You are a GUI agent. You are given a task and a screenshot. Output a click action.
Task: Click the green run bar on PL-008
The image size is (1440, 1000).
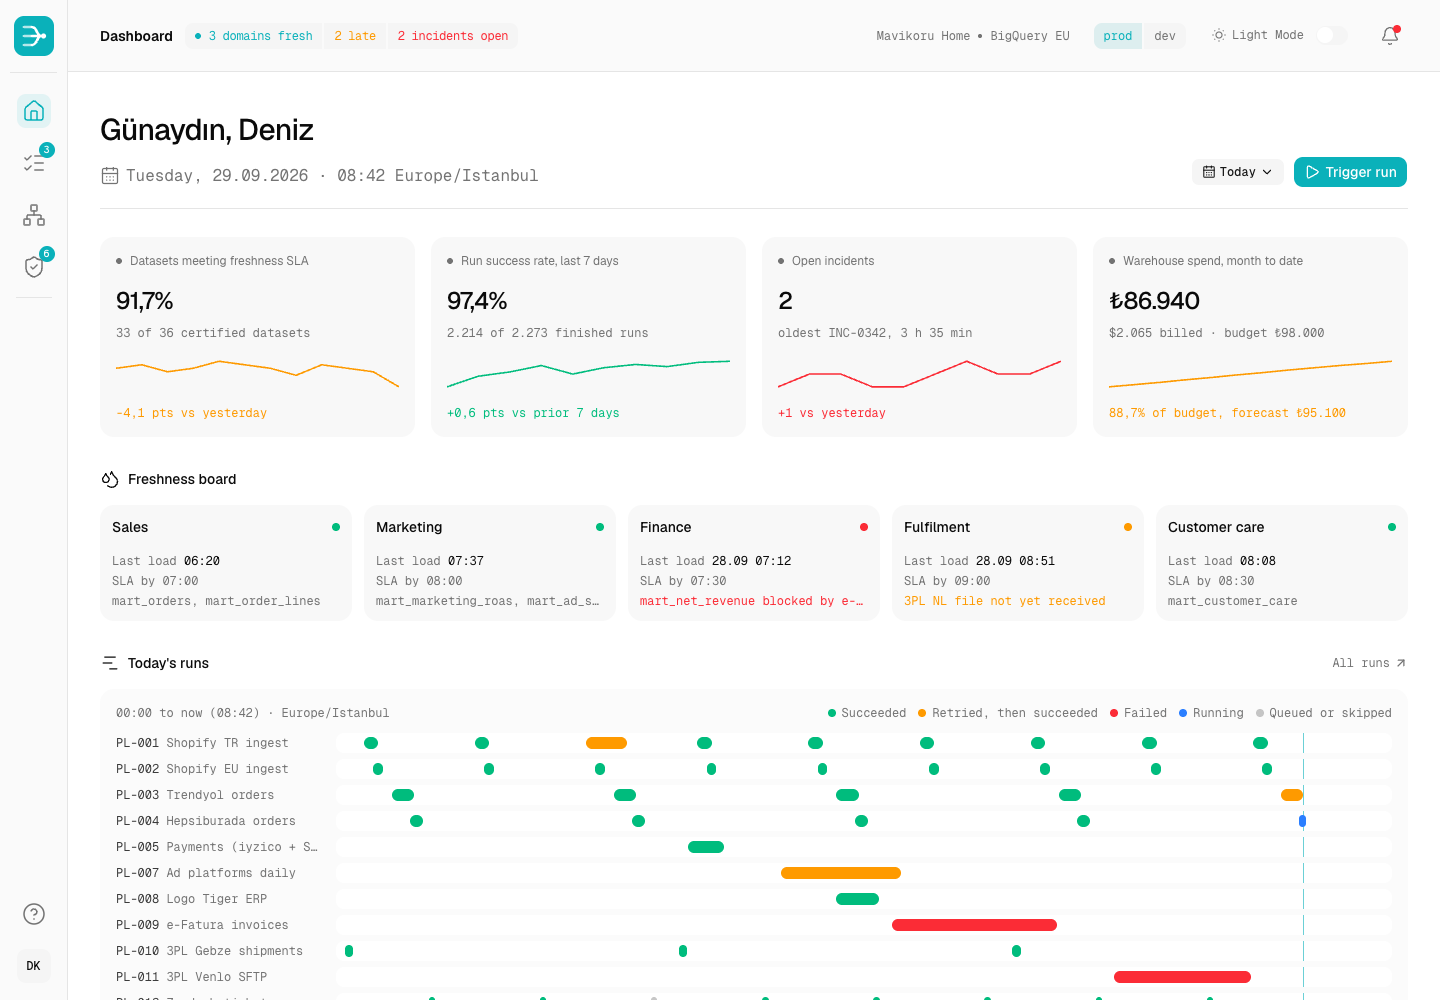(x=857, y=899)
